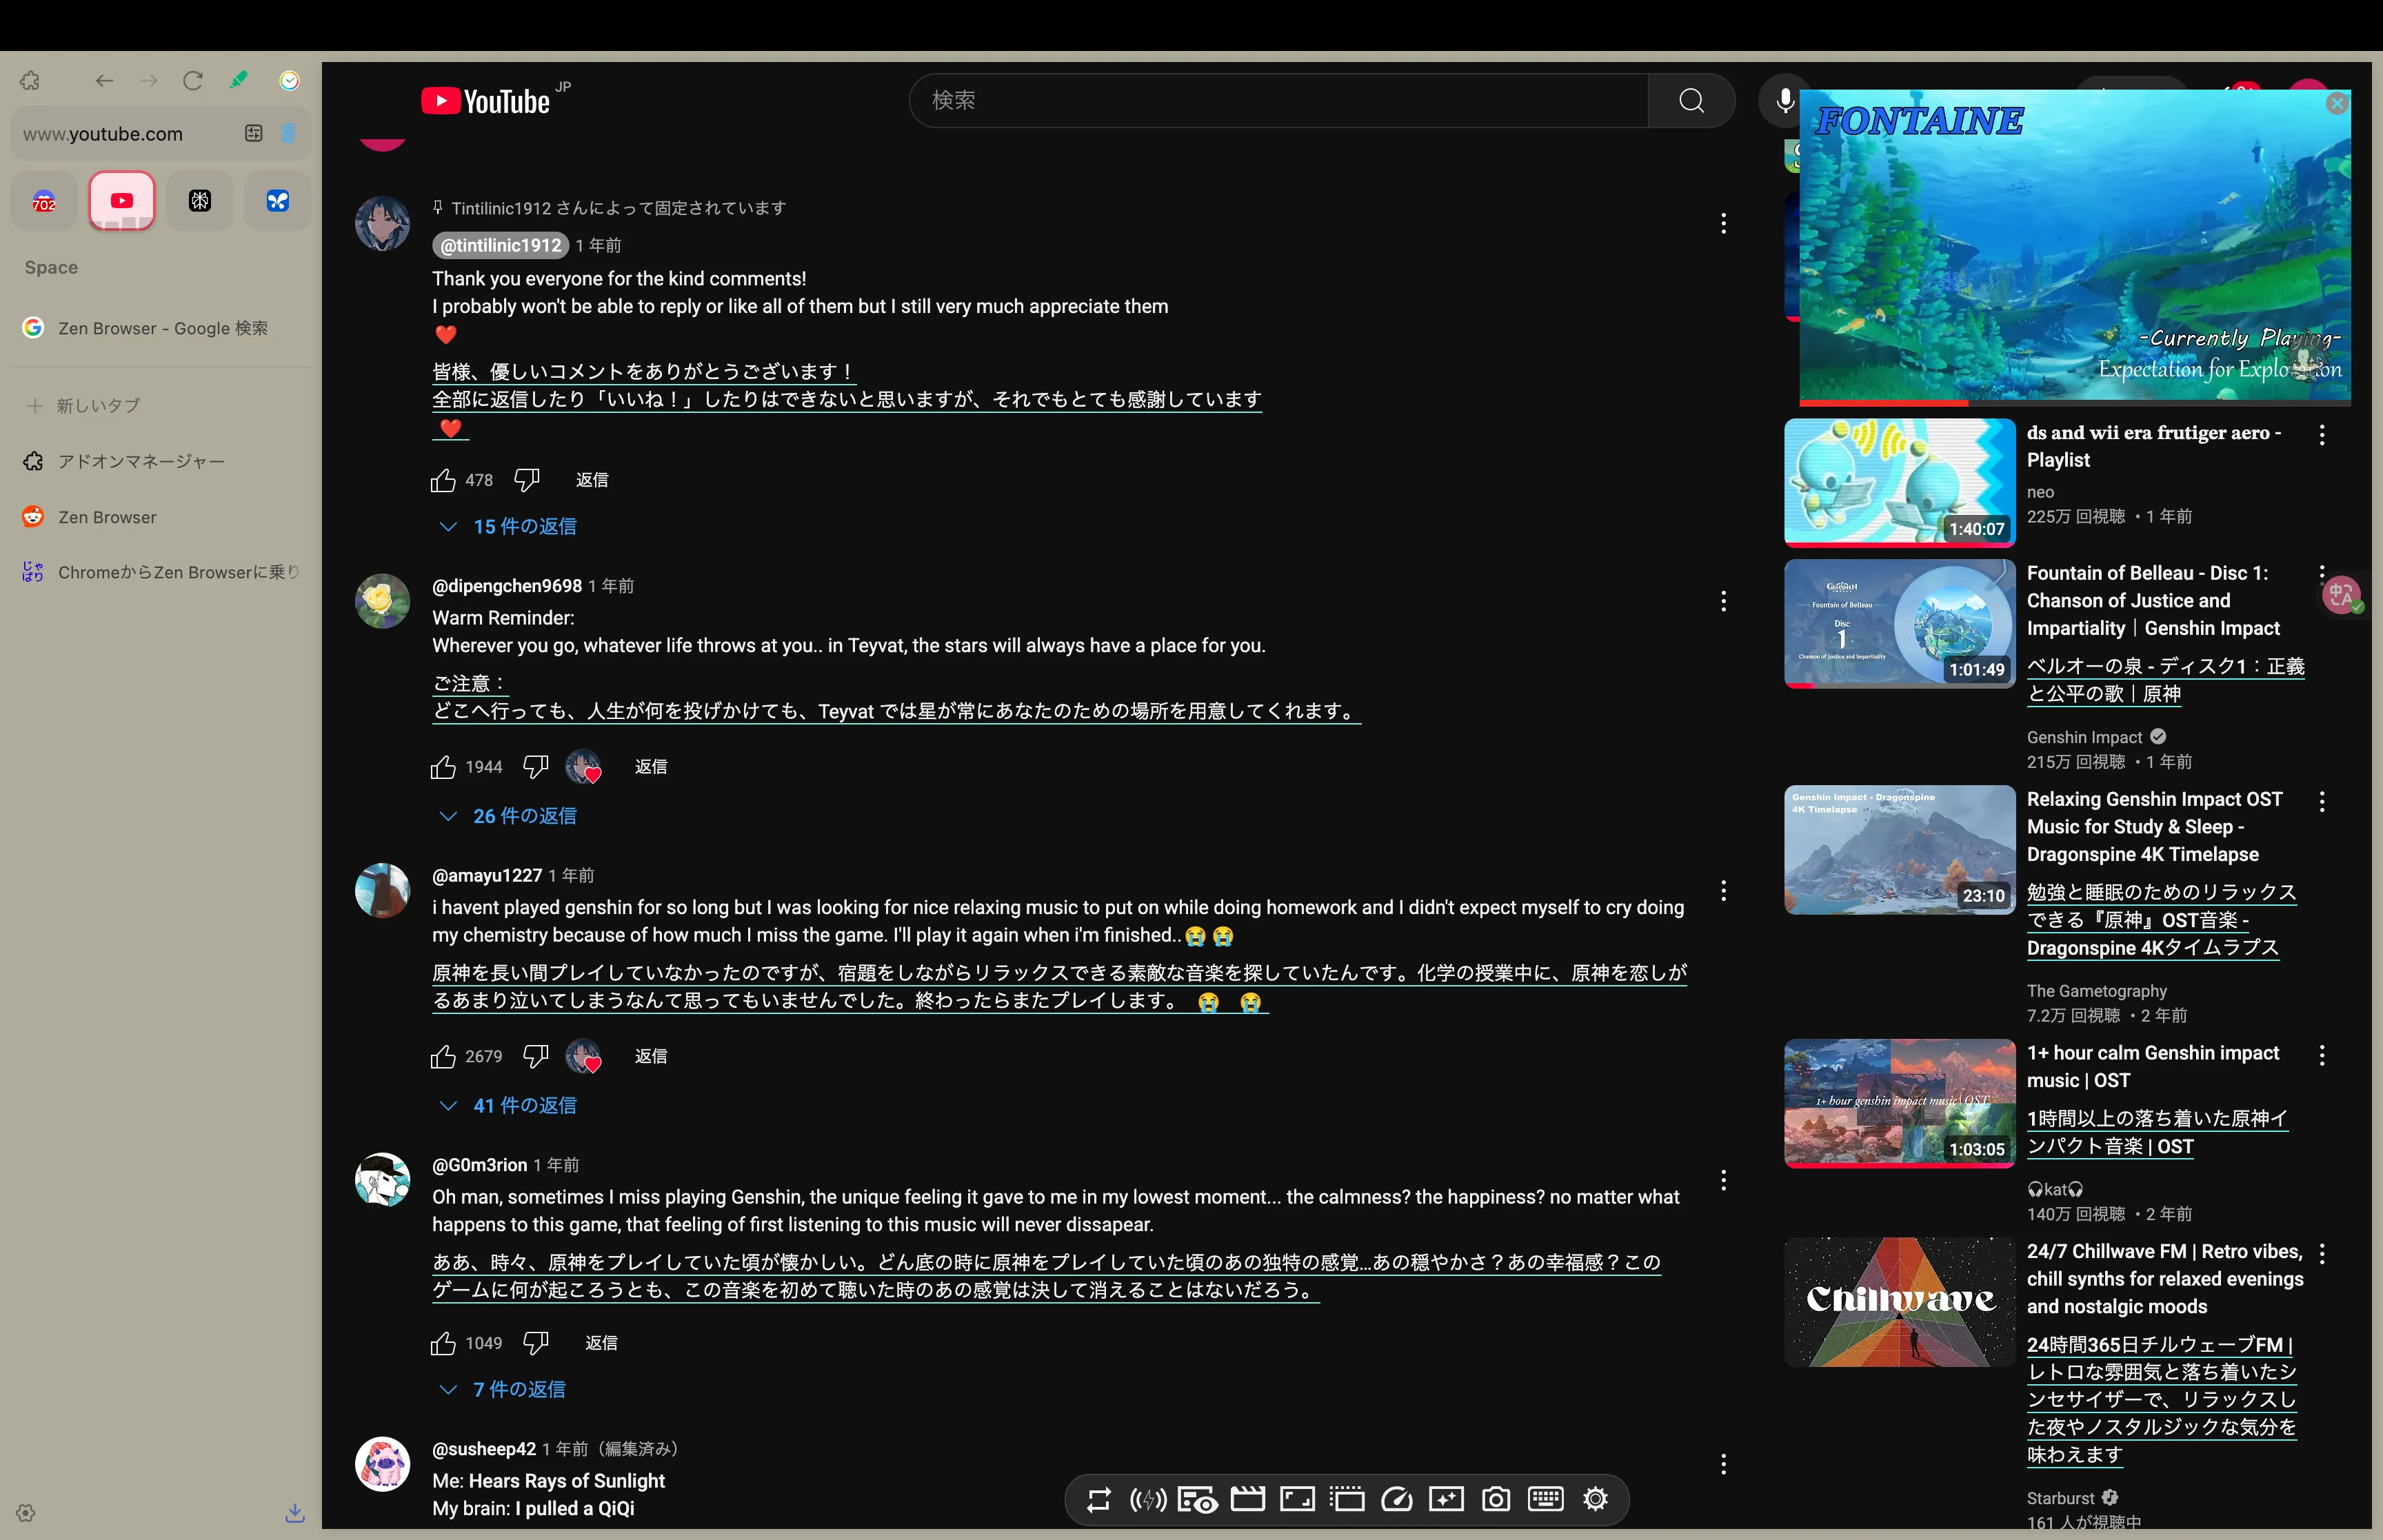This screenshot has width=2383, height=1540.
Task: Take a screenshot with the camera icon
Action: [x=1496, y=1499]
